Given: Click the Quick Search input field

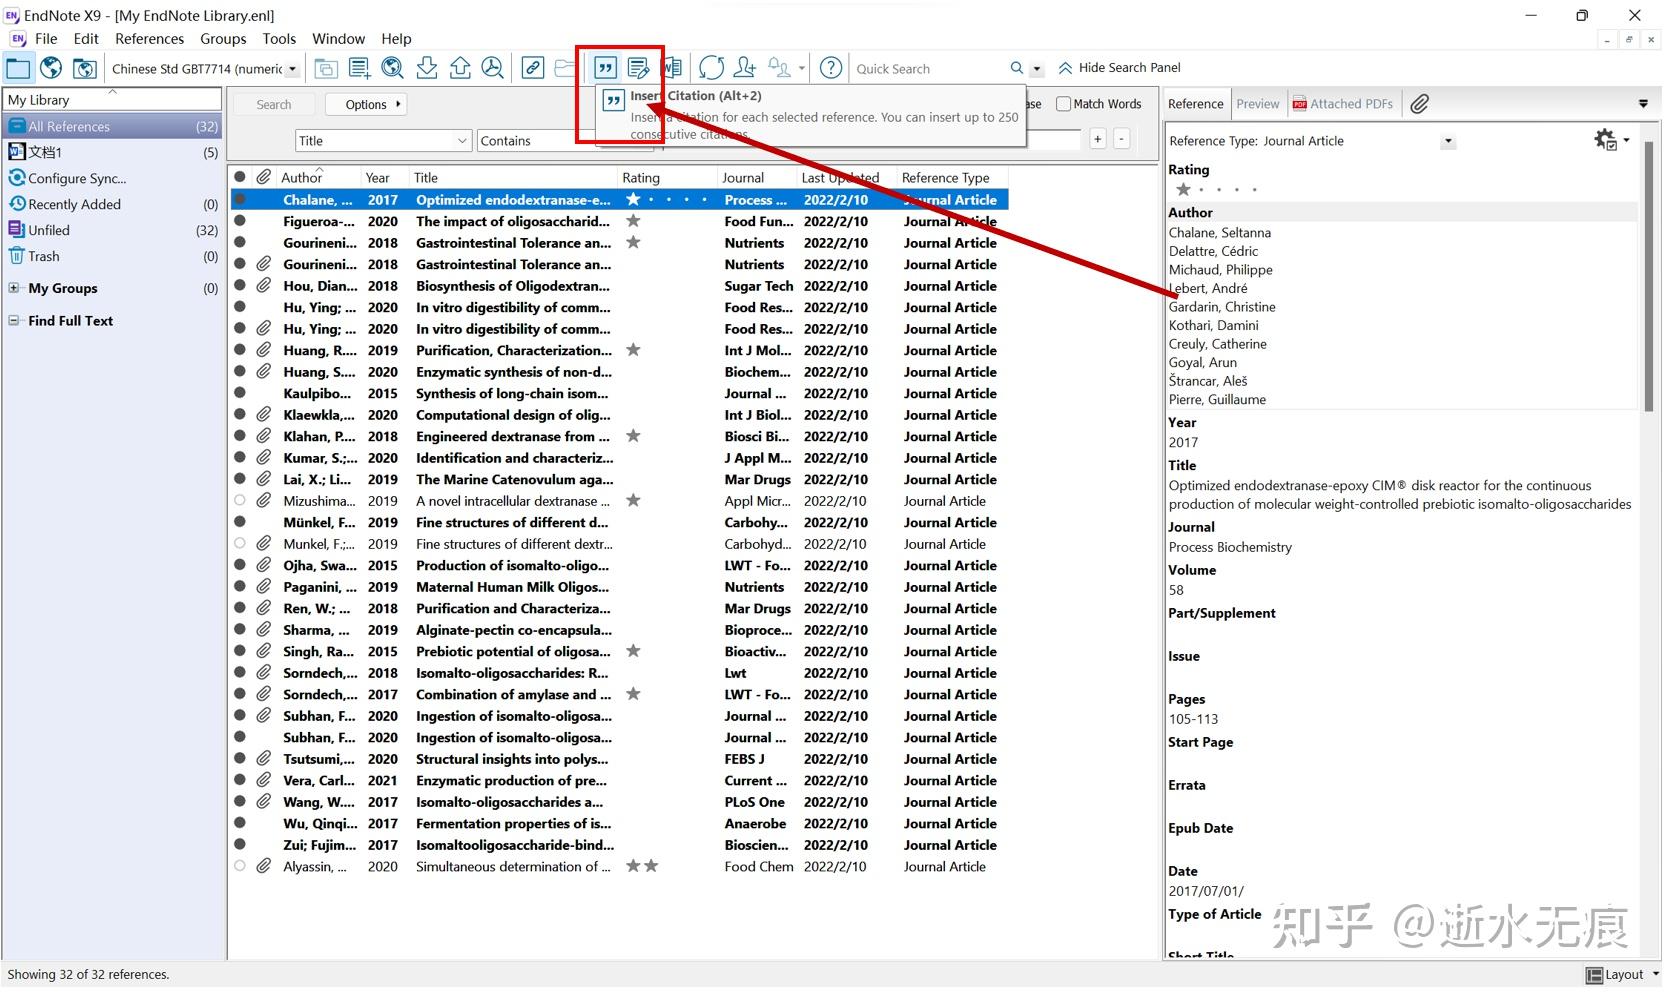Looking at the screenshot, I should (x=930, y=69).
